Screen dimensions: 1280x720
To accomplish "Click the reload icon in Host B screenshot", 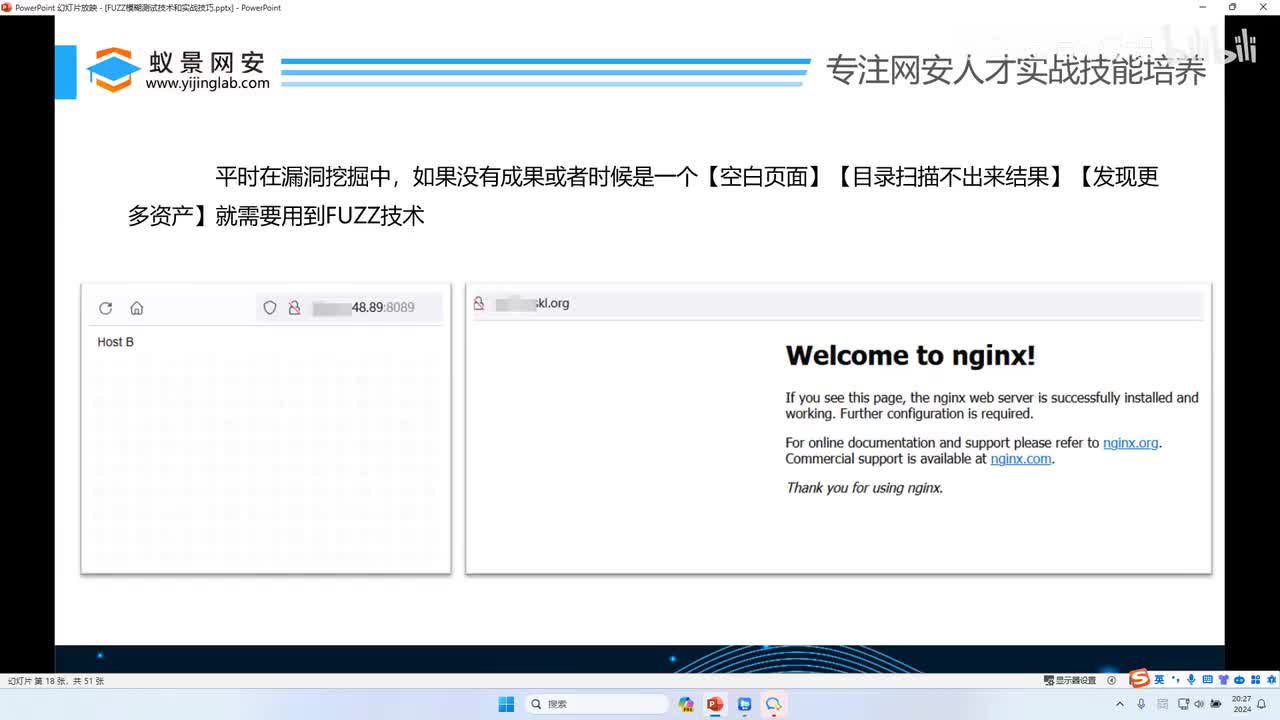I will (x=105, y=308).
